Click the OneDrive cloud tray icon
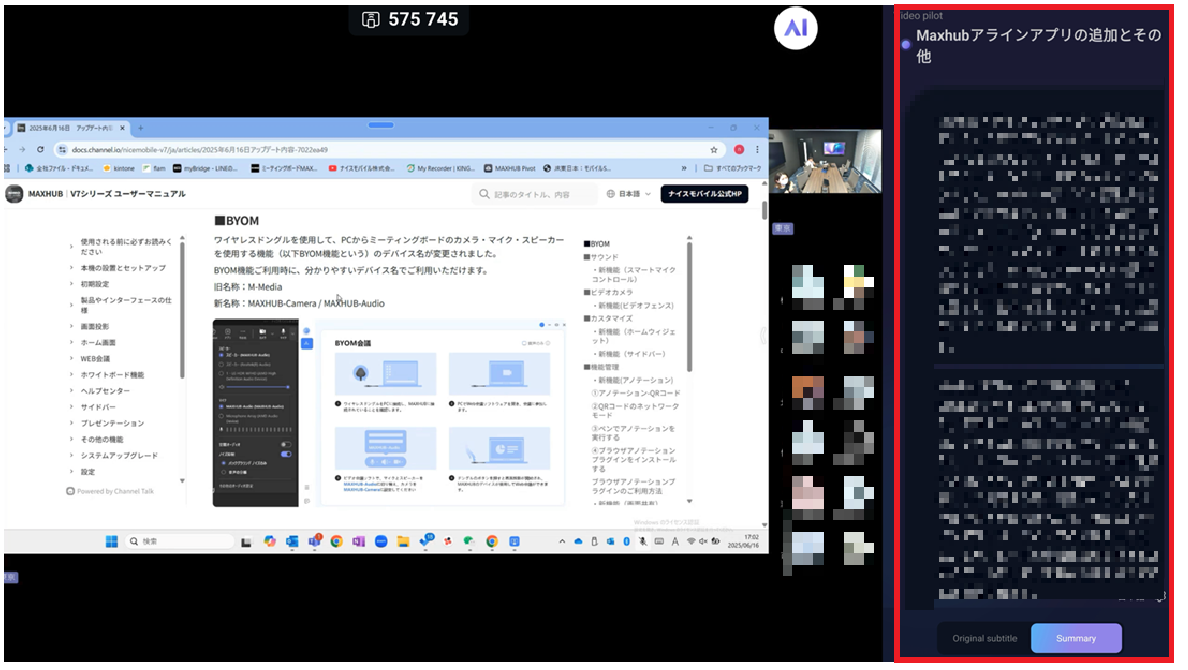The width and height of the screenshot is (1188, 670). click(x=578, y=541)
